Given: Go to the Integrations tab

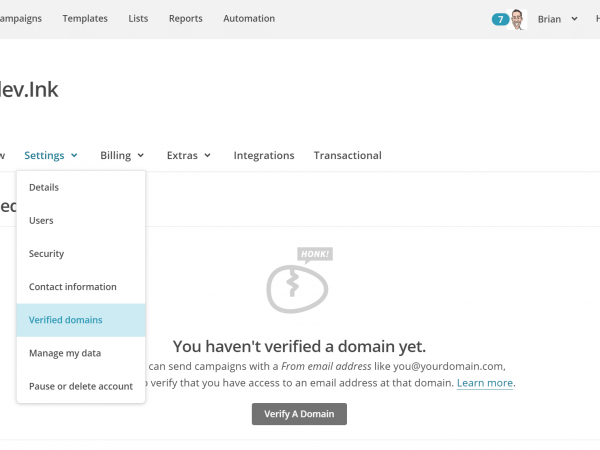Looking at the screenshot, I should (x=264, y=155).
